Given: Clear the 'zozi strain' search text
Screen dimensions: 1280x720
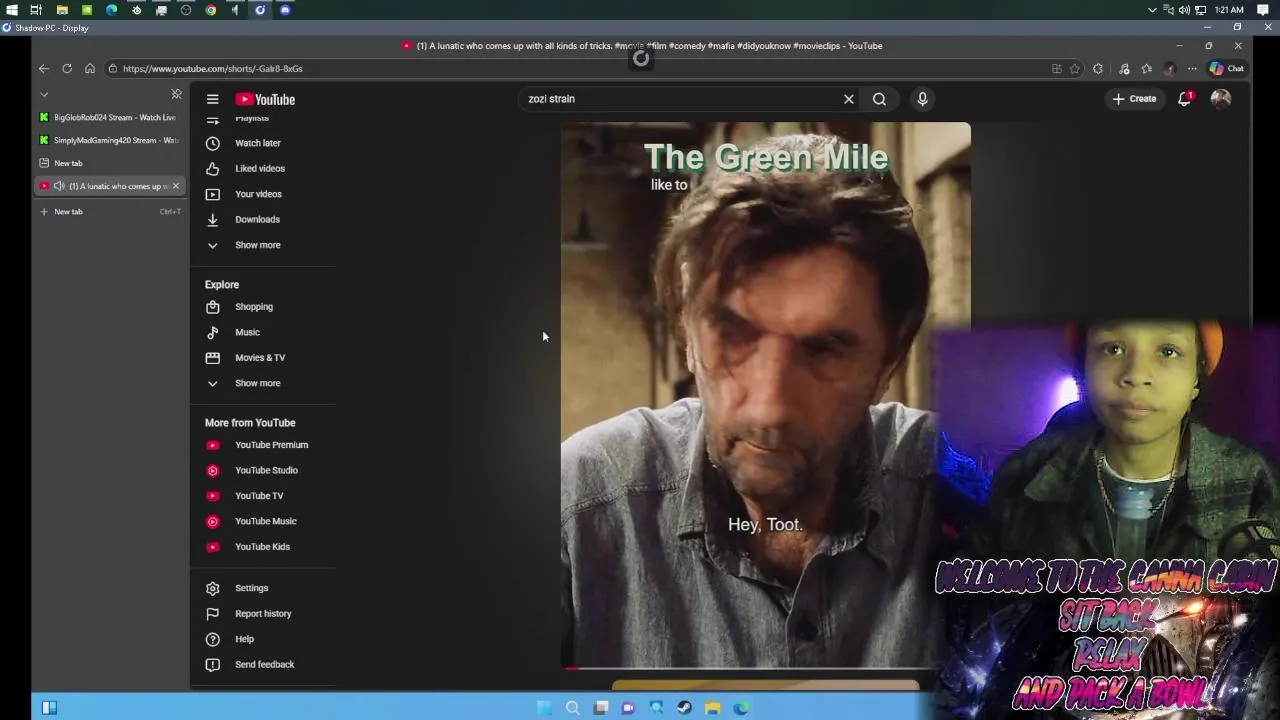Looking at the screenshot, I should 848,99.
